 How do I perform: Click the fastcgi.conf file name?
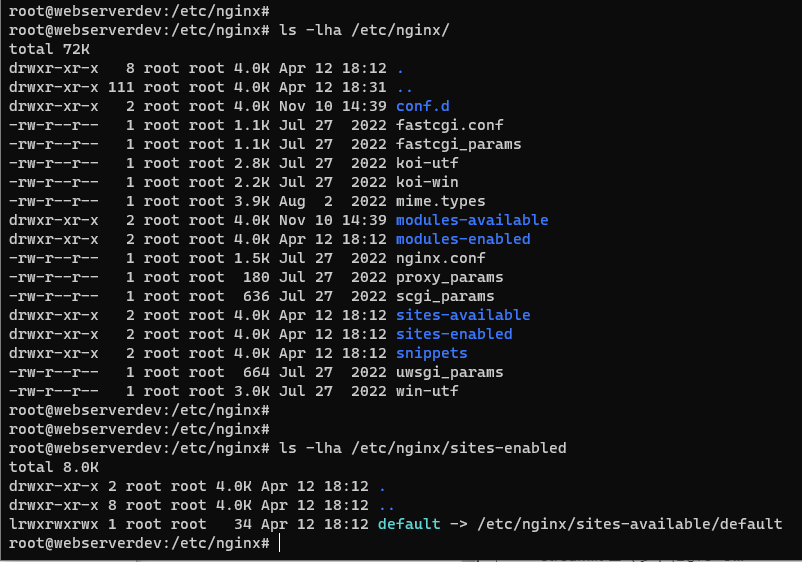(x=450, y=125)
